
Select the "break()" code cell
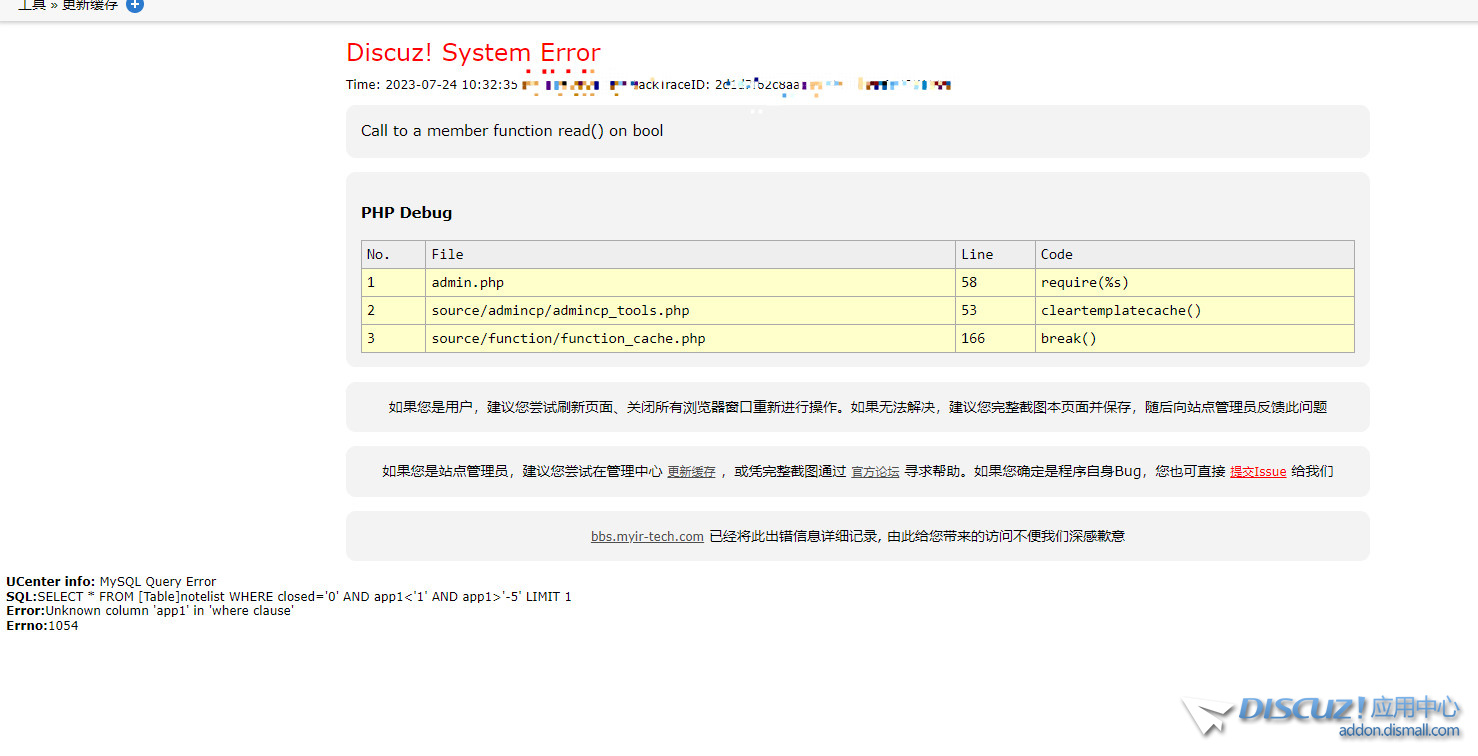pyautogui.click(x=1195, y=339)
